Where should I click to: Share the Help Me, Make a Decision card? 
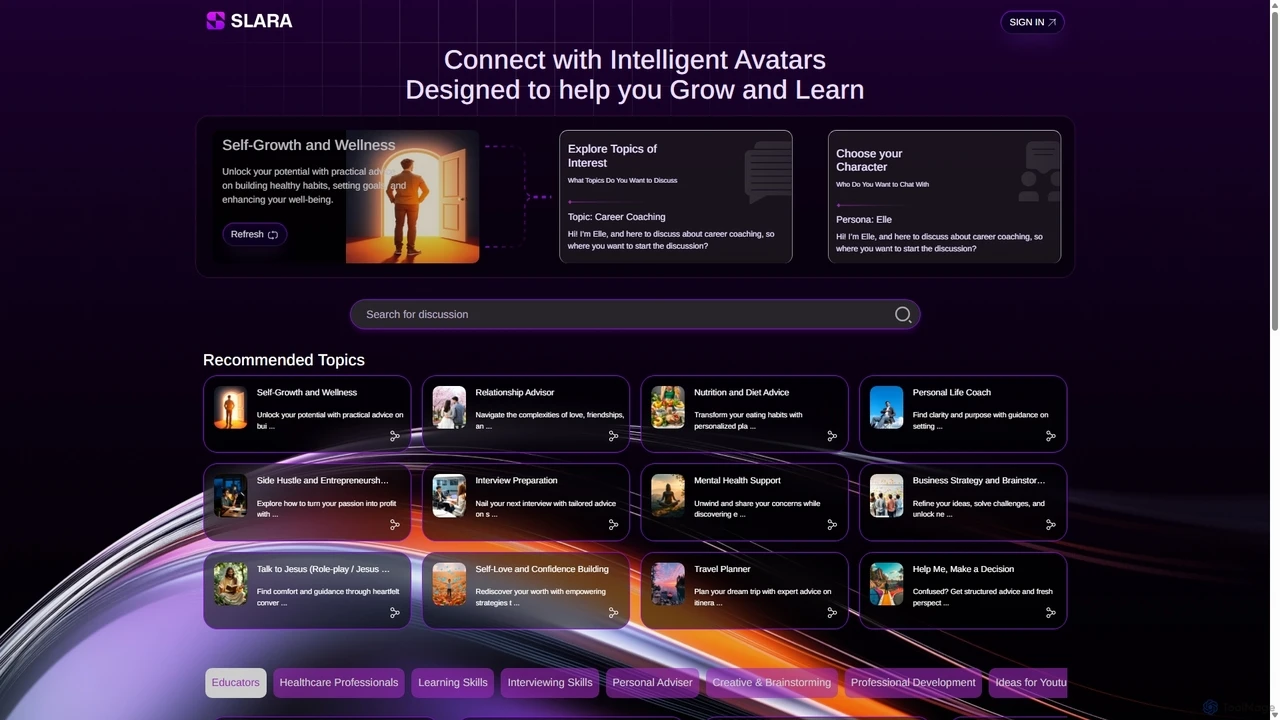1050,613
